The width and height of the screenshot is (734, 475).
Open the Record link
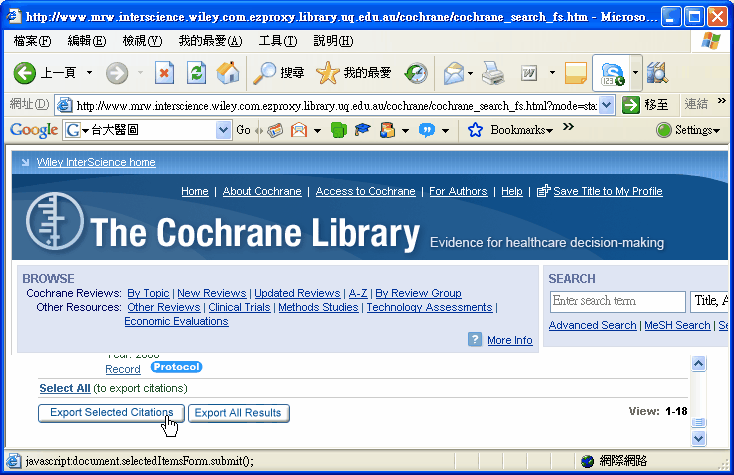point(123,369)
